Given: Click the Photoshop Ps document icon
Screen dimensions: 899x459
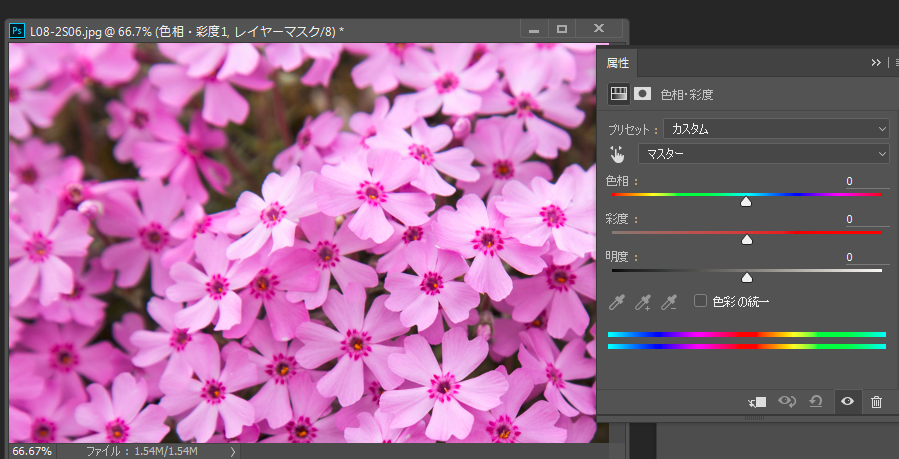Looking at the screenshot, I should tap(17, 31).
